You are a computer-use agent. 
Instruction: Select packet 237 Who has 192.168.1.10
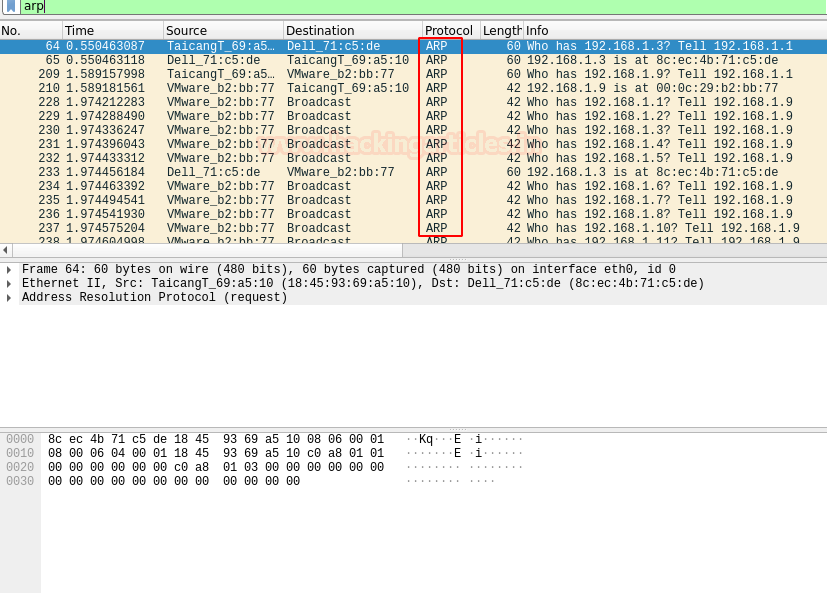(x=414, y=228)
